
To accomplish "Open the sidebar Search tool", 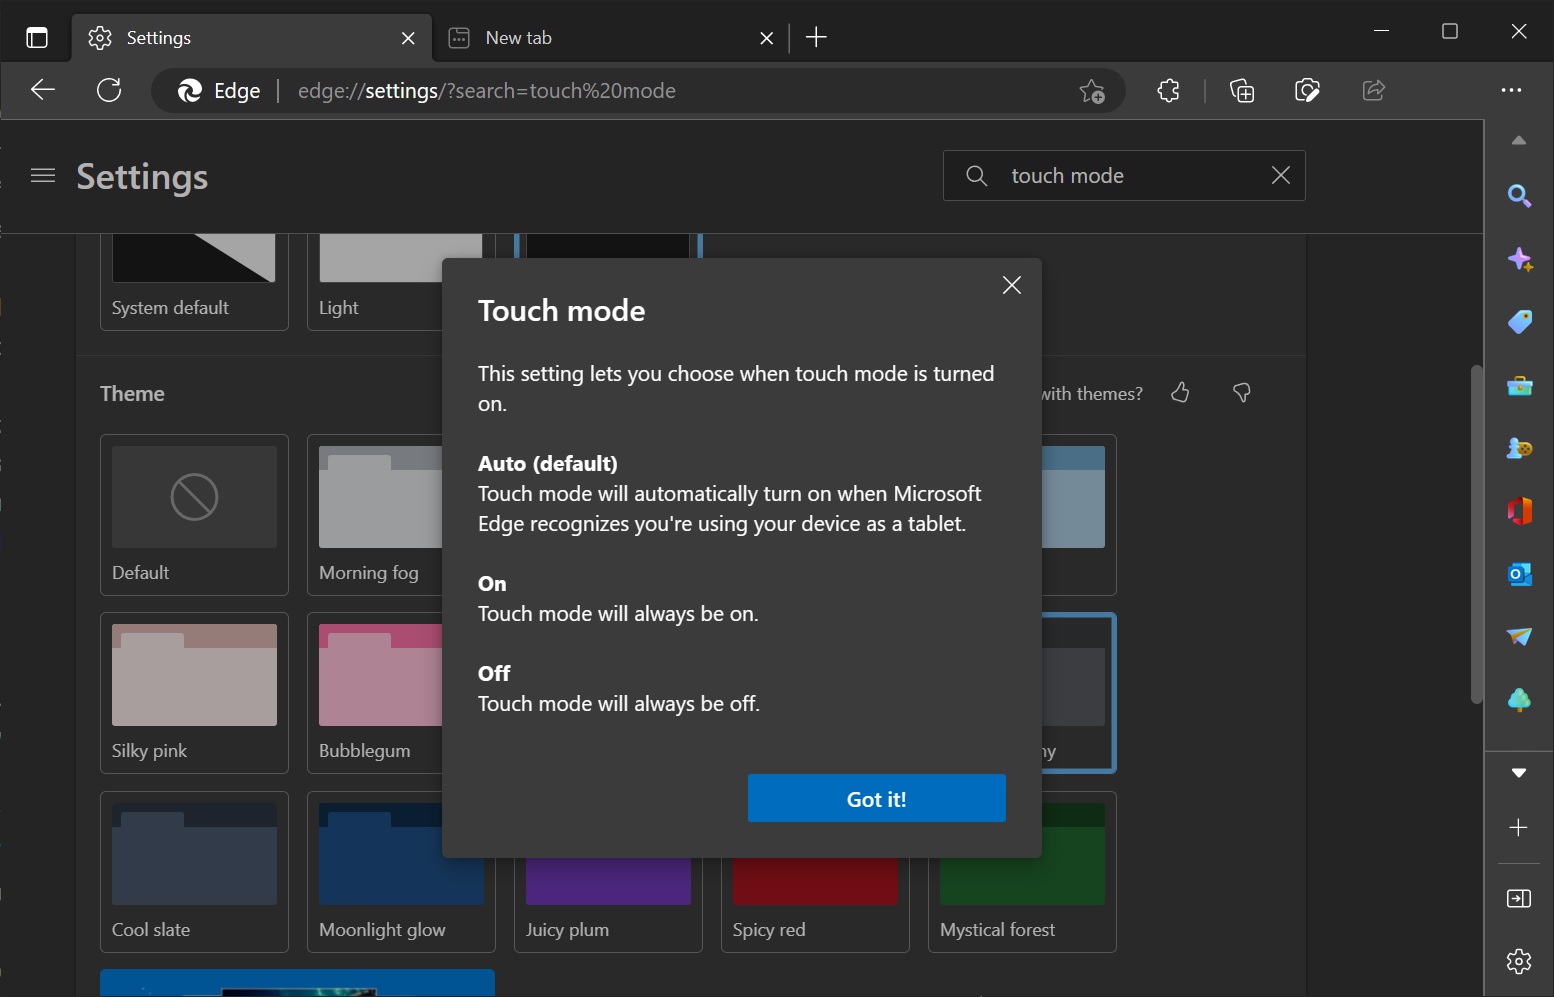I will (1519, 196).
